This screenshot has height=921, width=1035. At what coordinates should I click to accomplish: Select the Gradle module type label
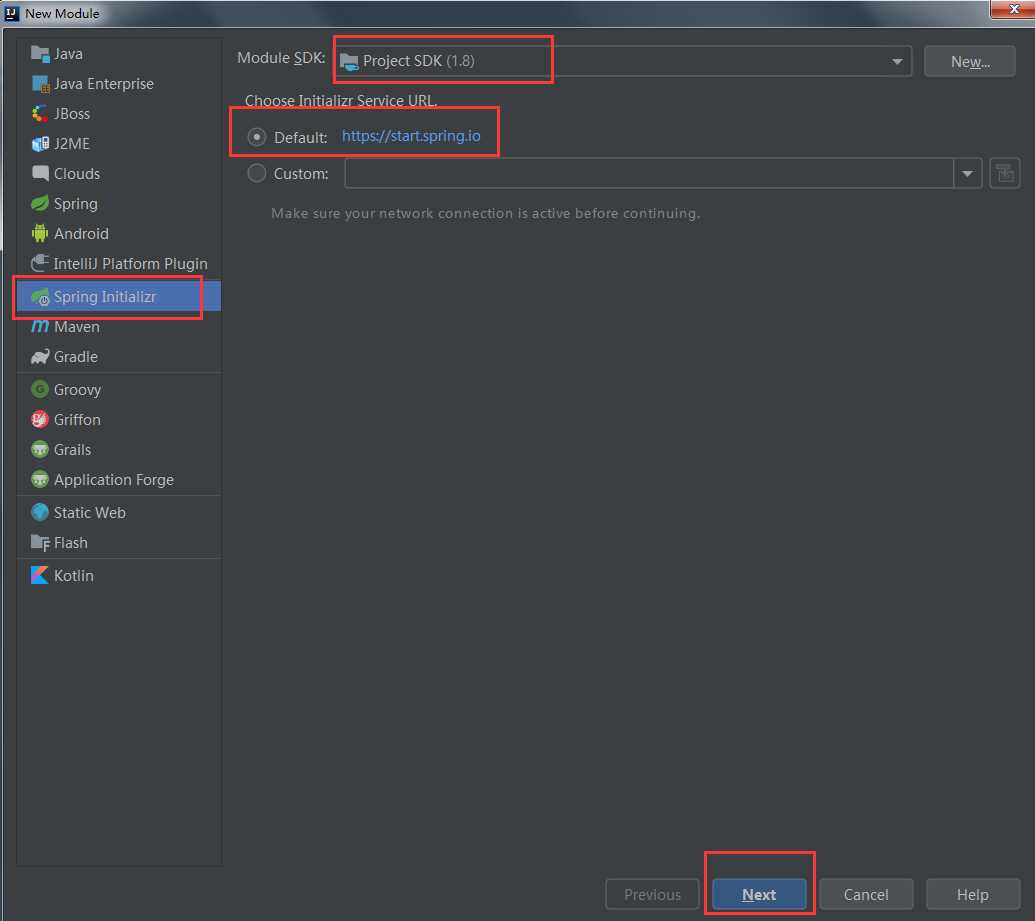76,357
